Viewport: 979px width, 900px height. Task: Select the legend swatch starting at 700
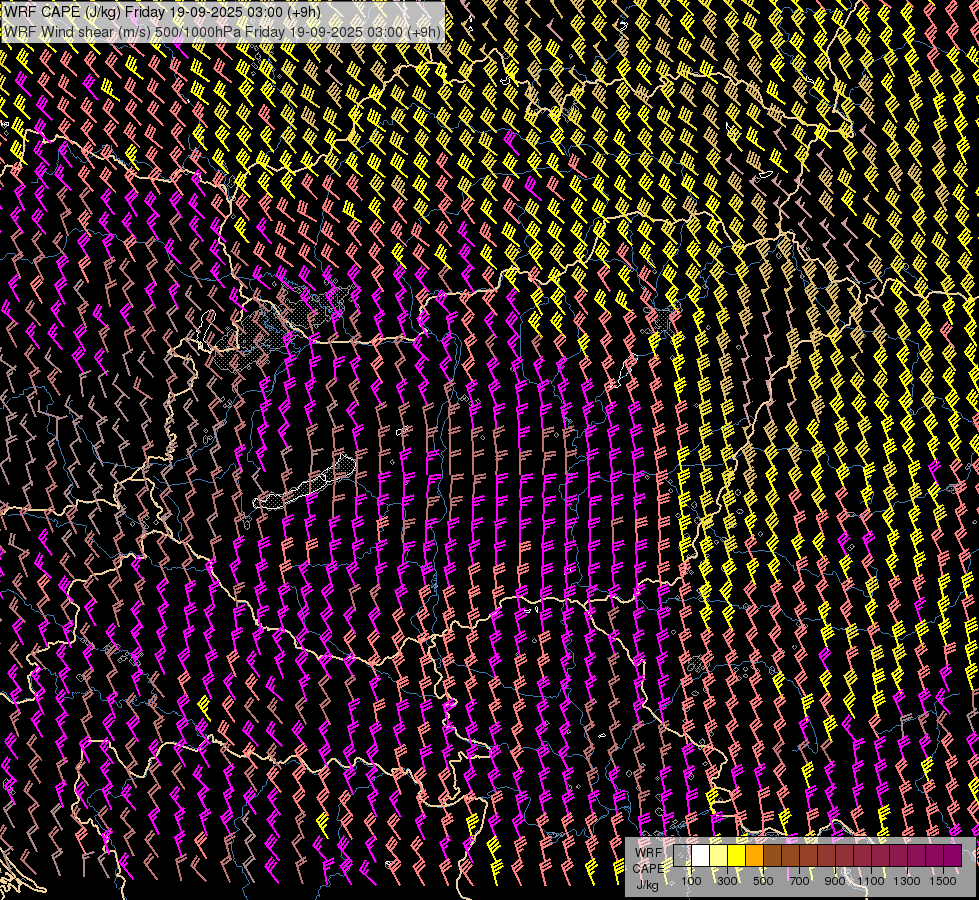tap(808, 855)
